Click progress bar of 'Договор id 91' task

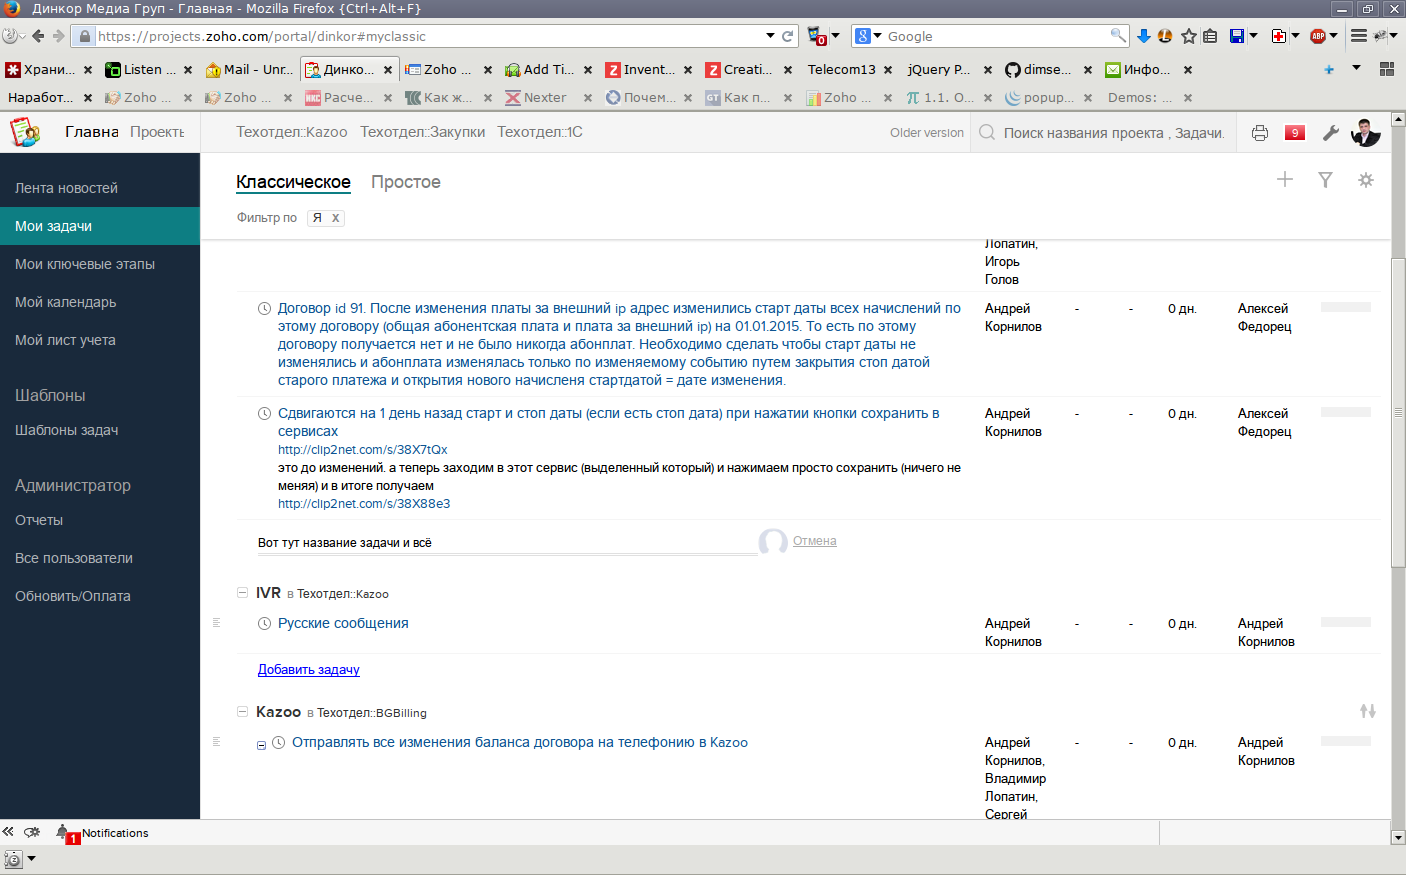tap(1346, 307)
